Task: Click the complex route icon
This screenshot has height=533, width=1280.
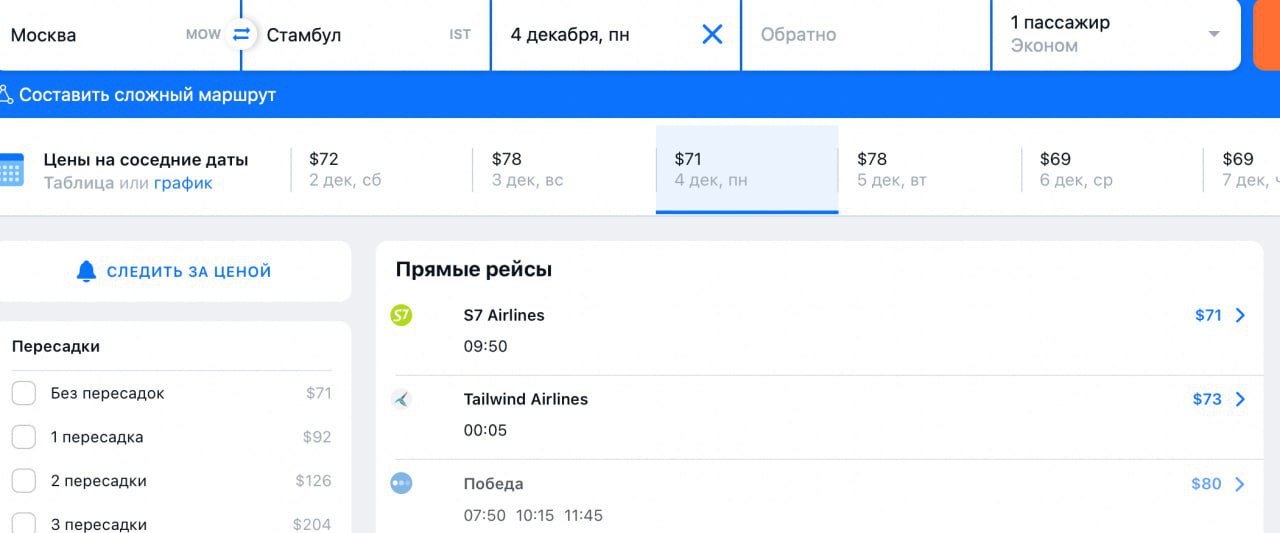Action: point(6,95)
